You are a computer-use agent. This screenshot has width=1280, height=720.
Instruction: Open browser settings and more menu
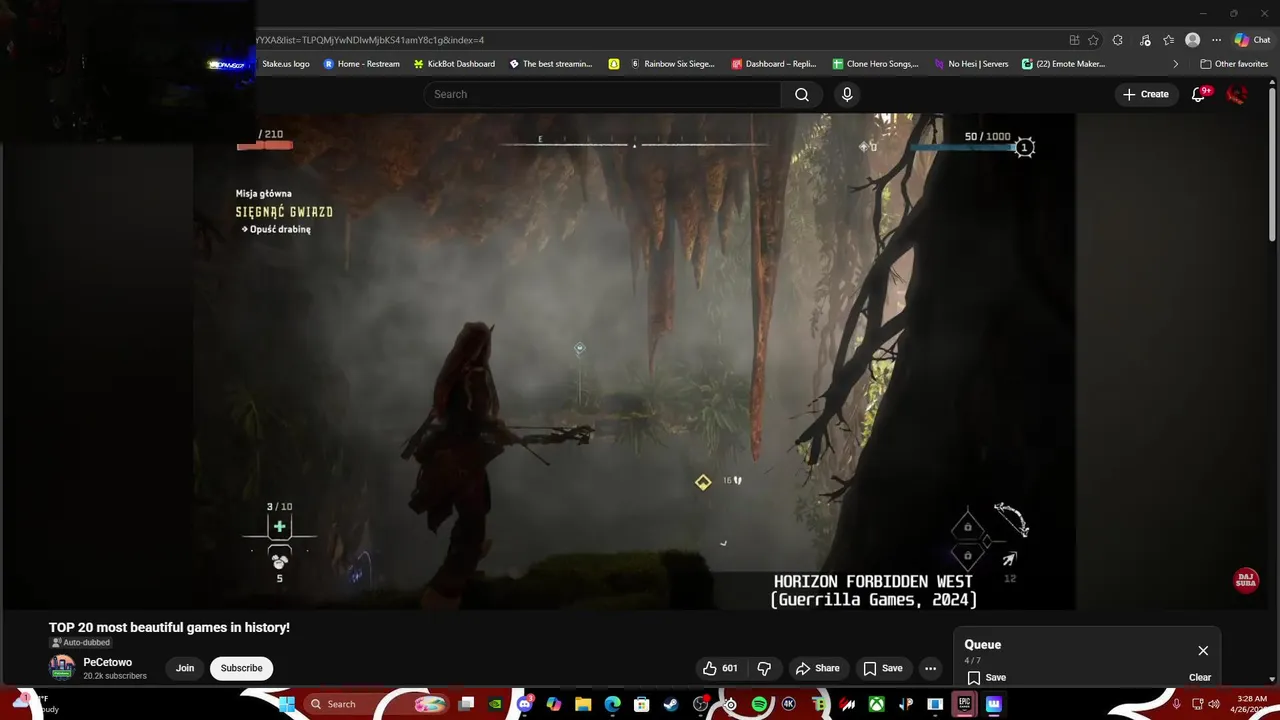(x=1216, y=40)
